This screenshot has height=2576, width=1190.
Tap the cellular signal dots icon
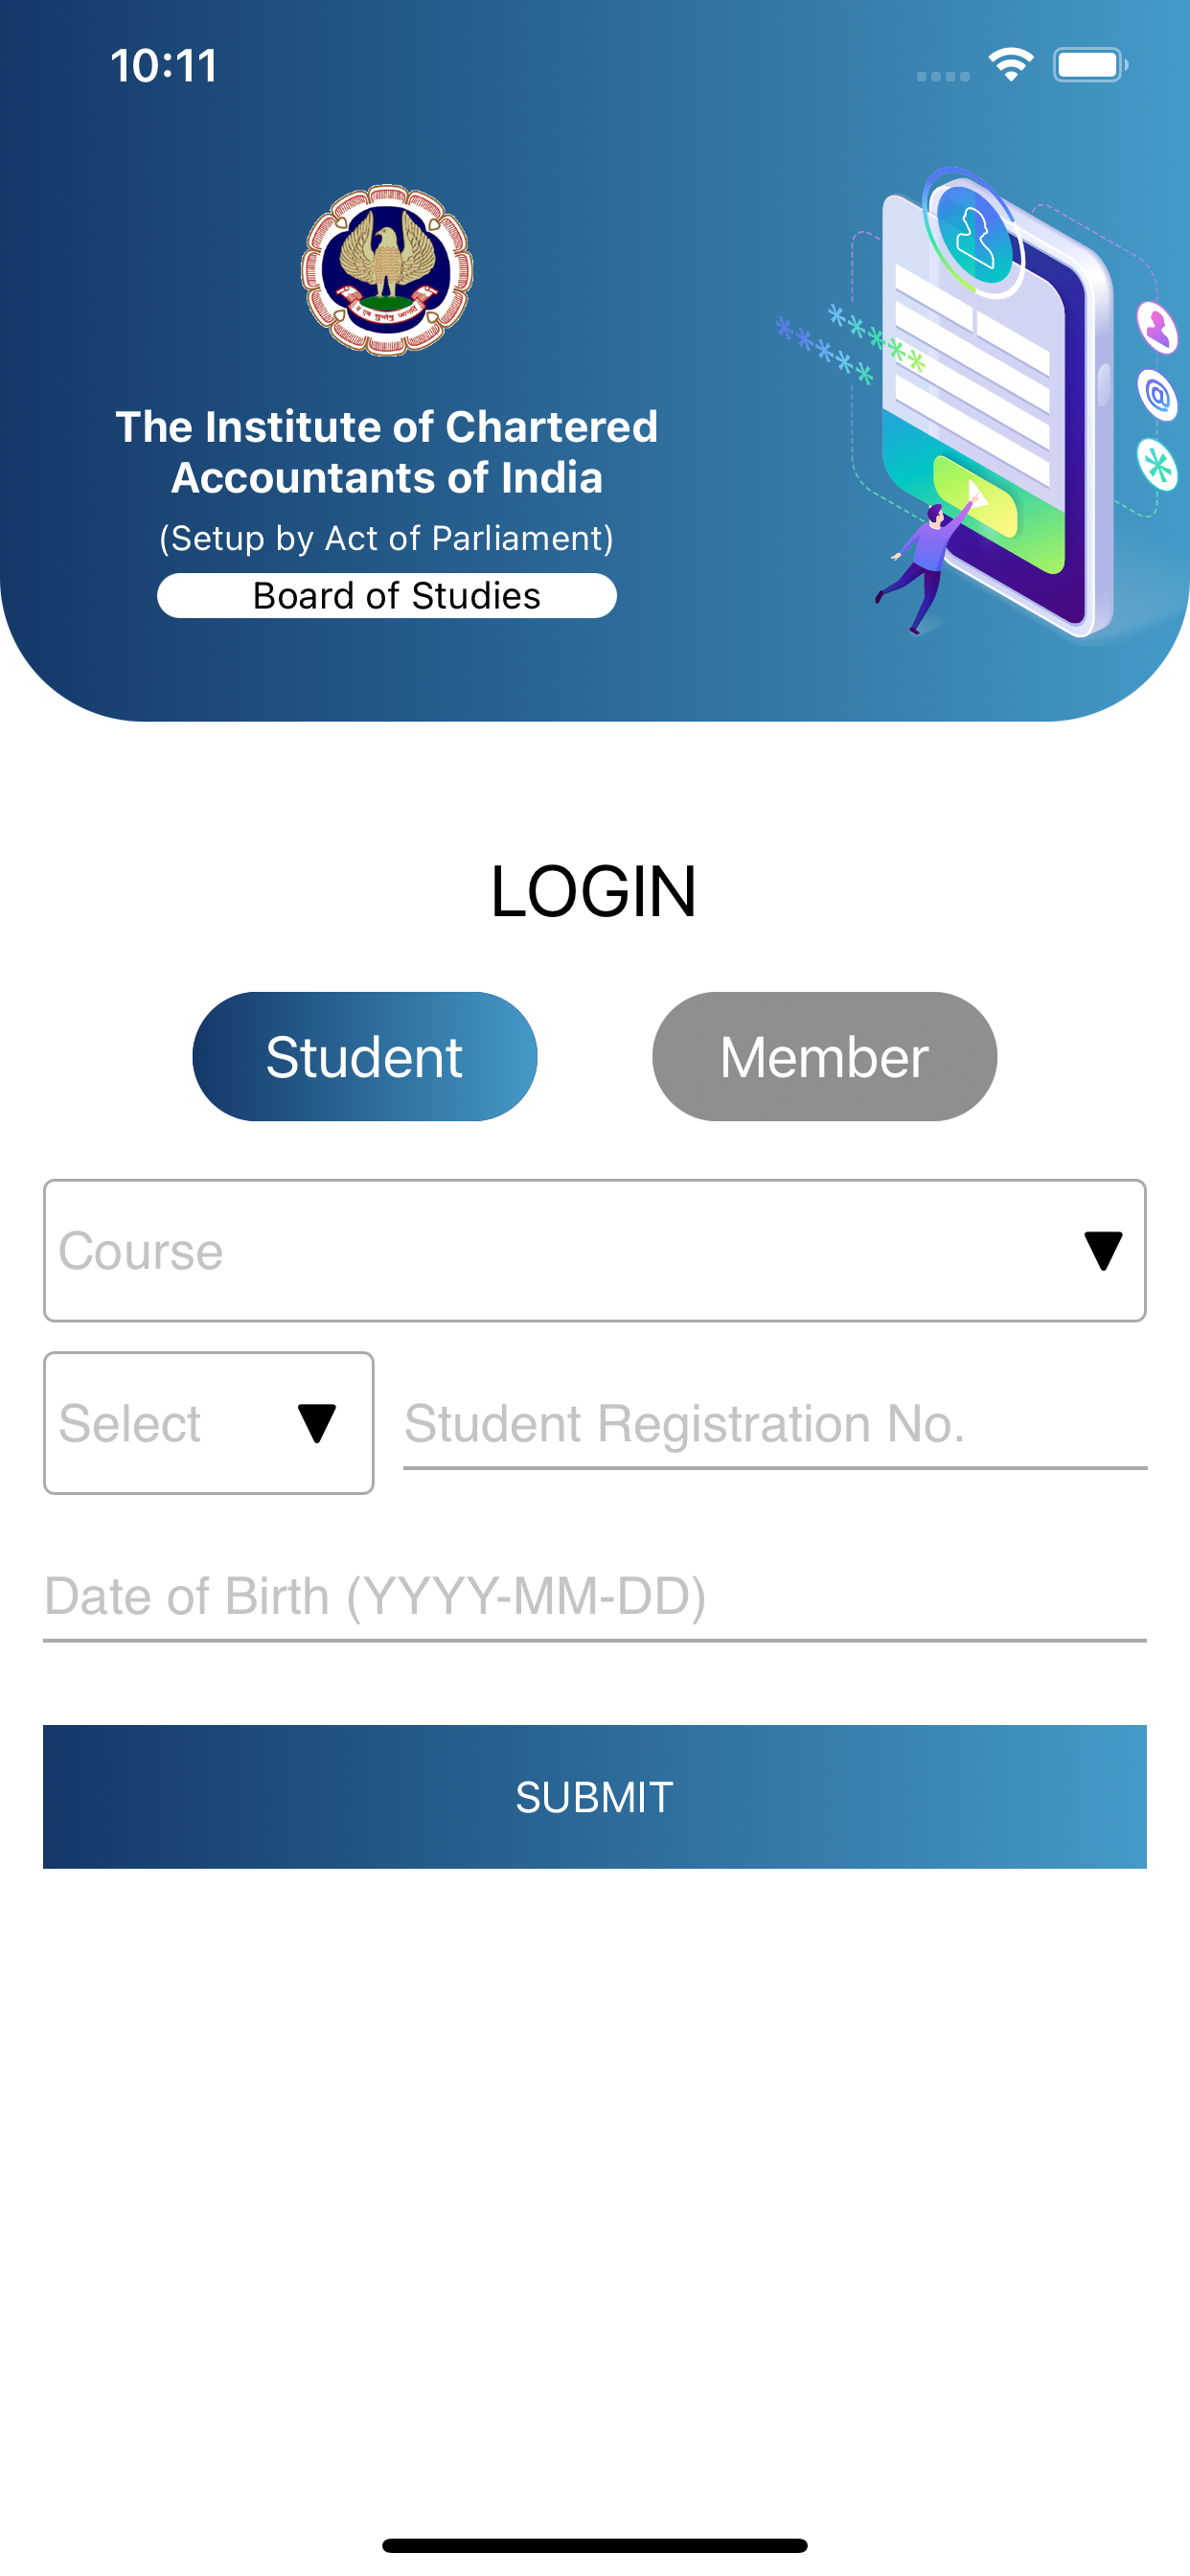click(x=943, y=76)
